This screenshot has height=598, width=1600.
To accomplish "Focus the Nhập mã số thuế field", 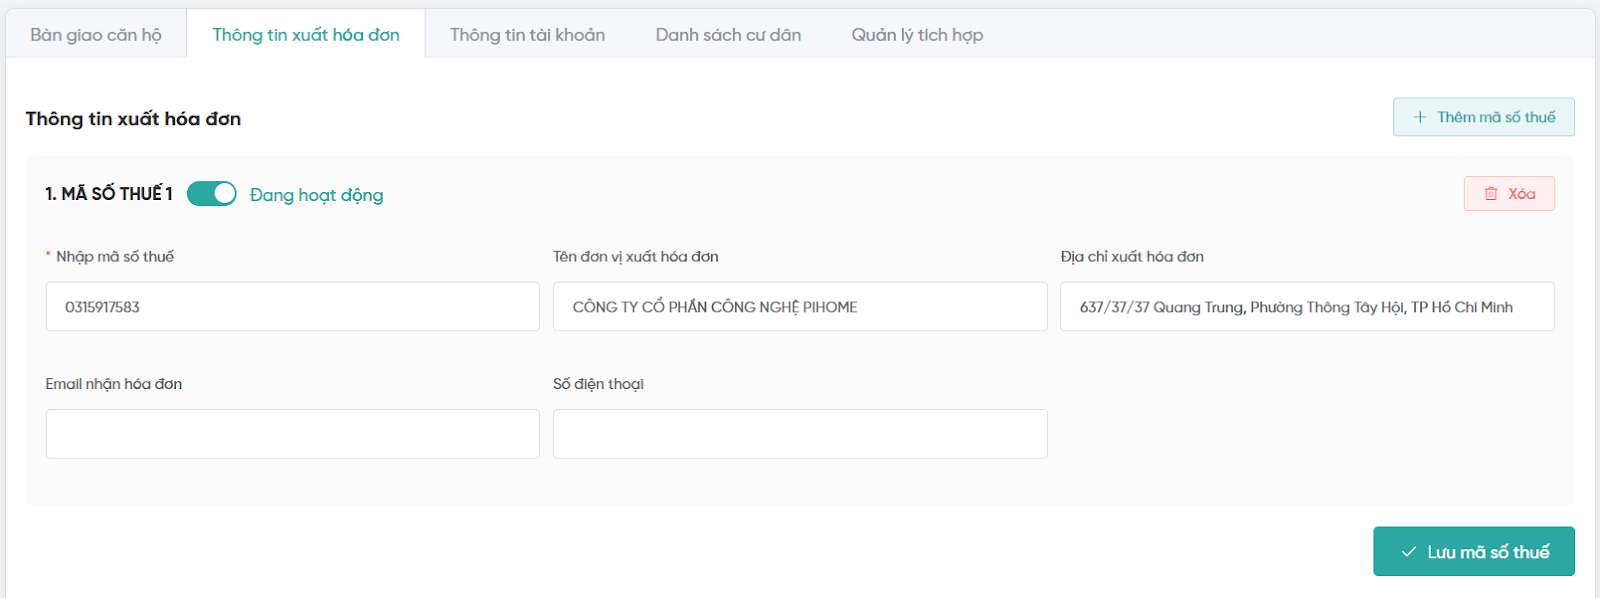I will (292, 307).
